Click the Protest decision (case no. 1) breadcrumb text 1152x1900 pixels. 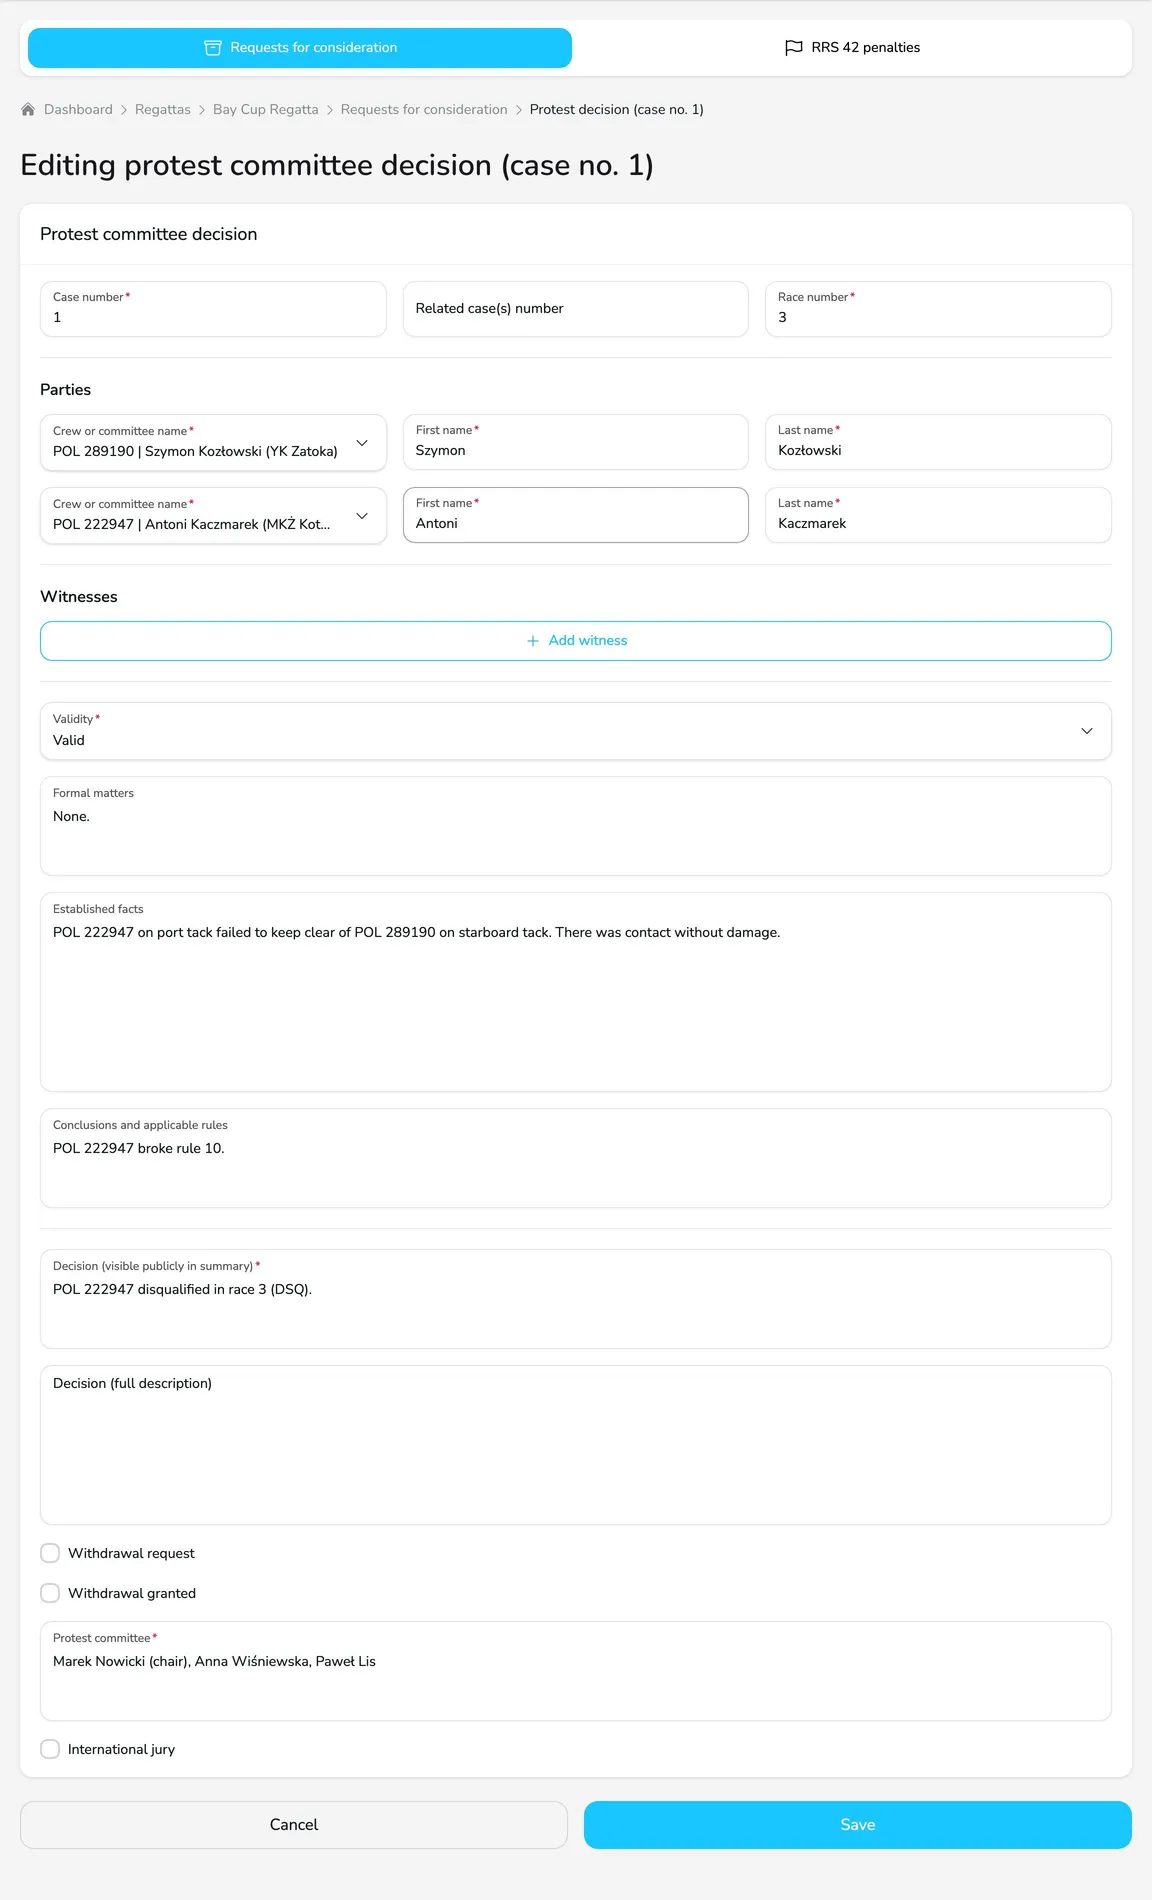click(617, 109)
